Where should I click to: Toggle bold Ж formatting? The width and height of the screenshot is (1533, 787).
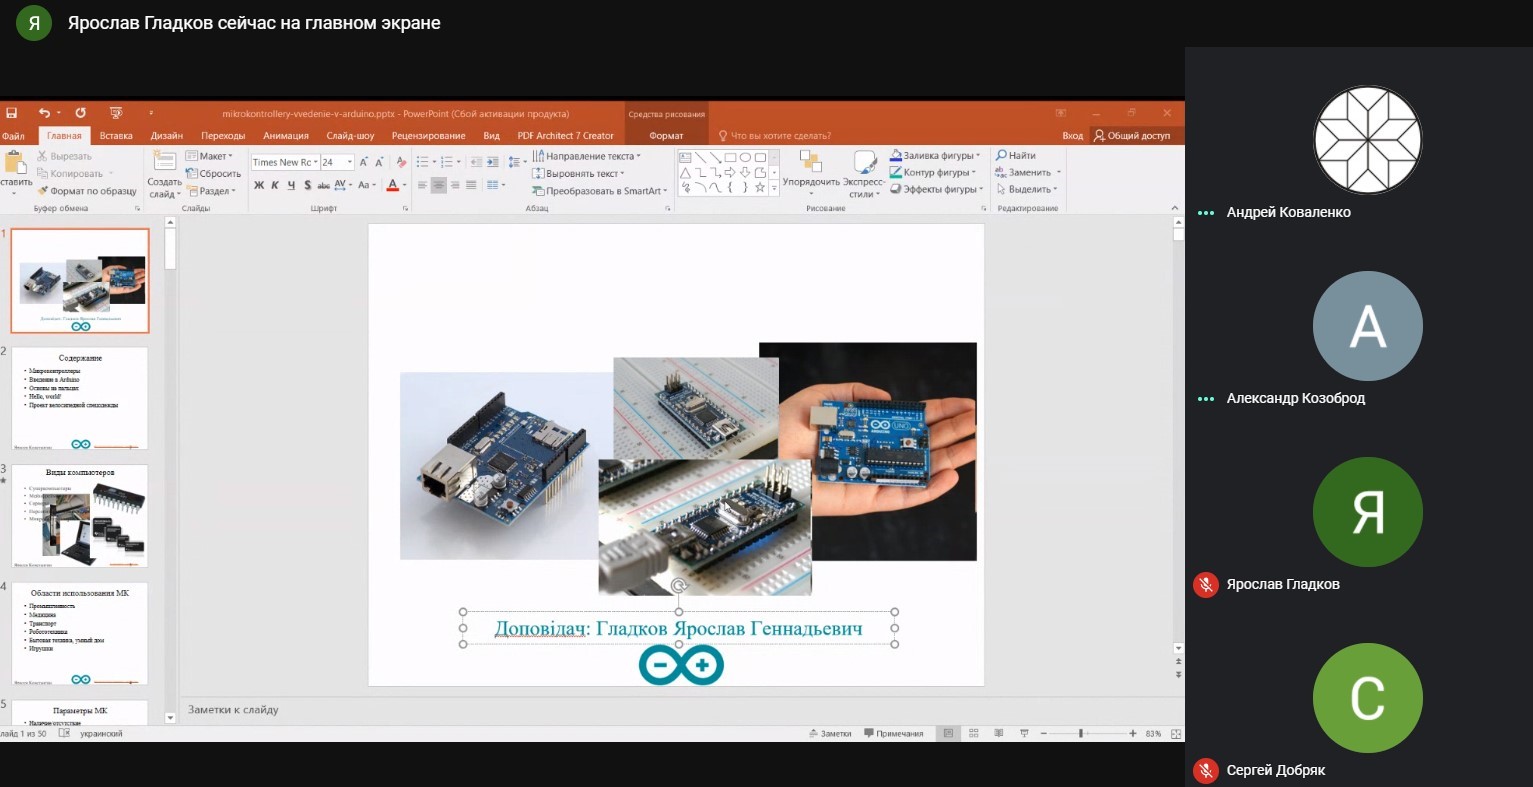(259, 185)
